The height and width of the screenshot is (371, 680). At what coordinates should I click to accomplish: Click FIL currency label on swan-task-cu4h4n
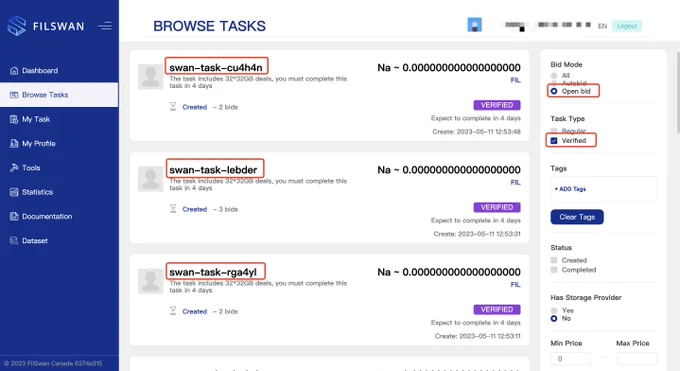coord(515,80)
